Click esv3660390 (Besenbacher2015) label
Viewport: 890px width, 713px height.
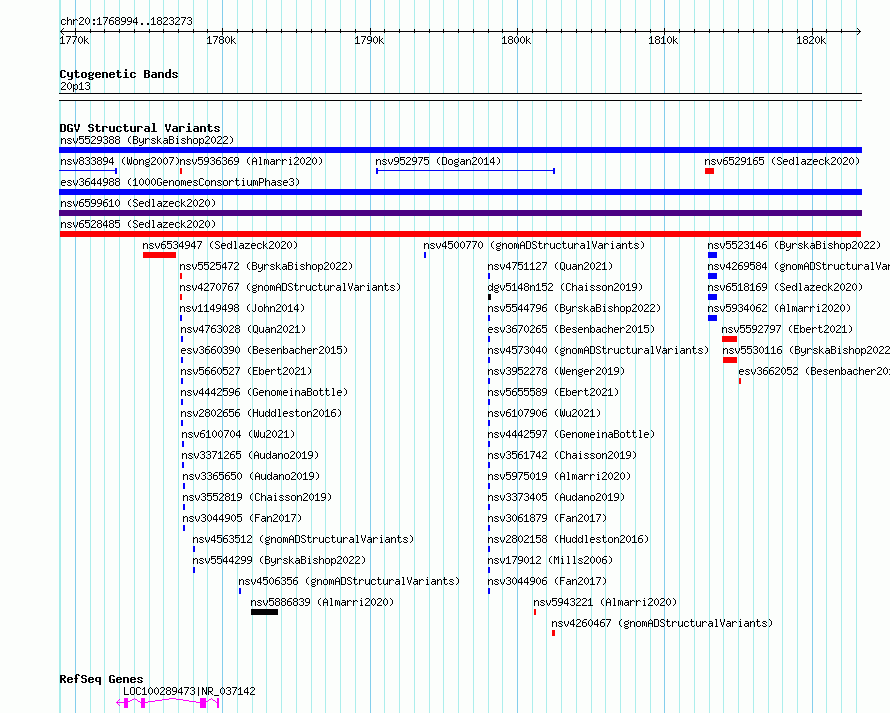click(x=265, y=350)
